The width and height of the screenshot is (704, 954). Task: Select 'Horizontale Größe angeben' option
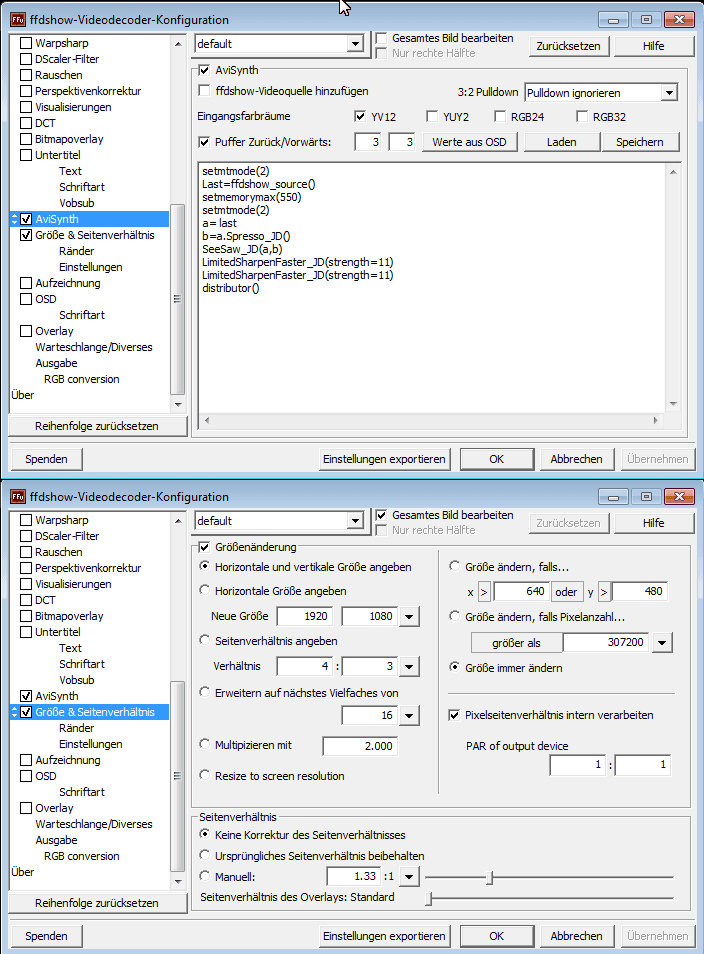205,590
